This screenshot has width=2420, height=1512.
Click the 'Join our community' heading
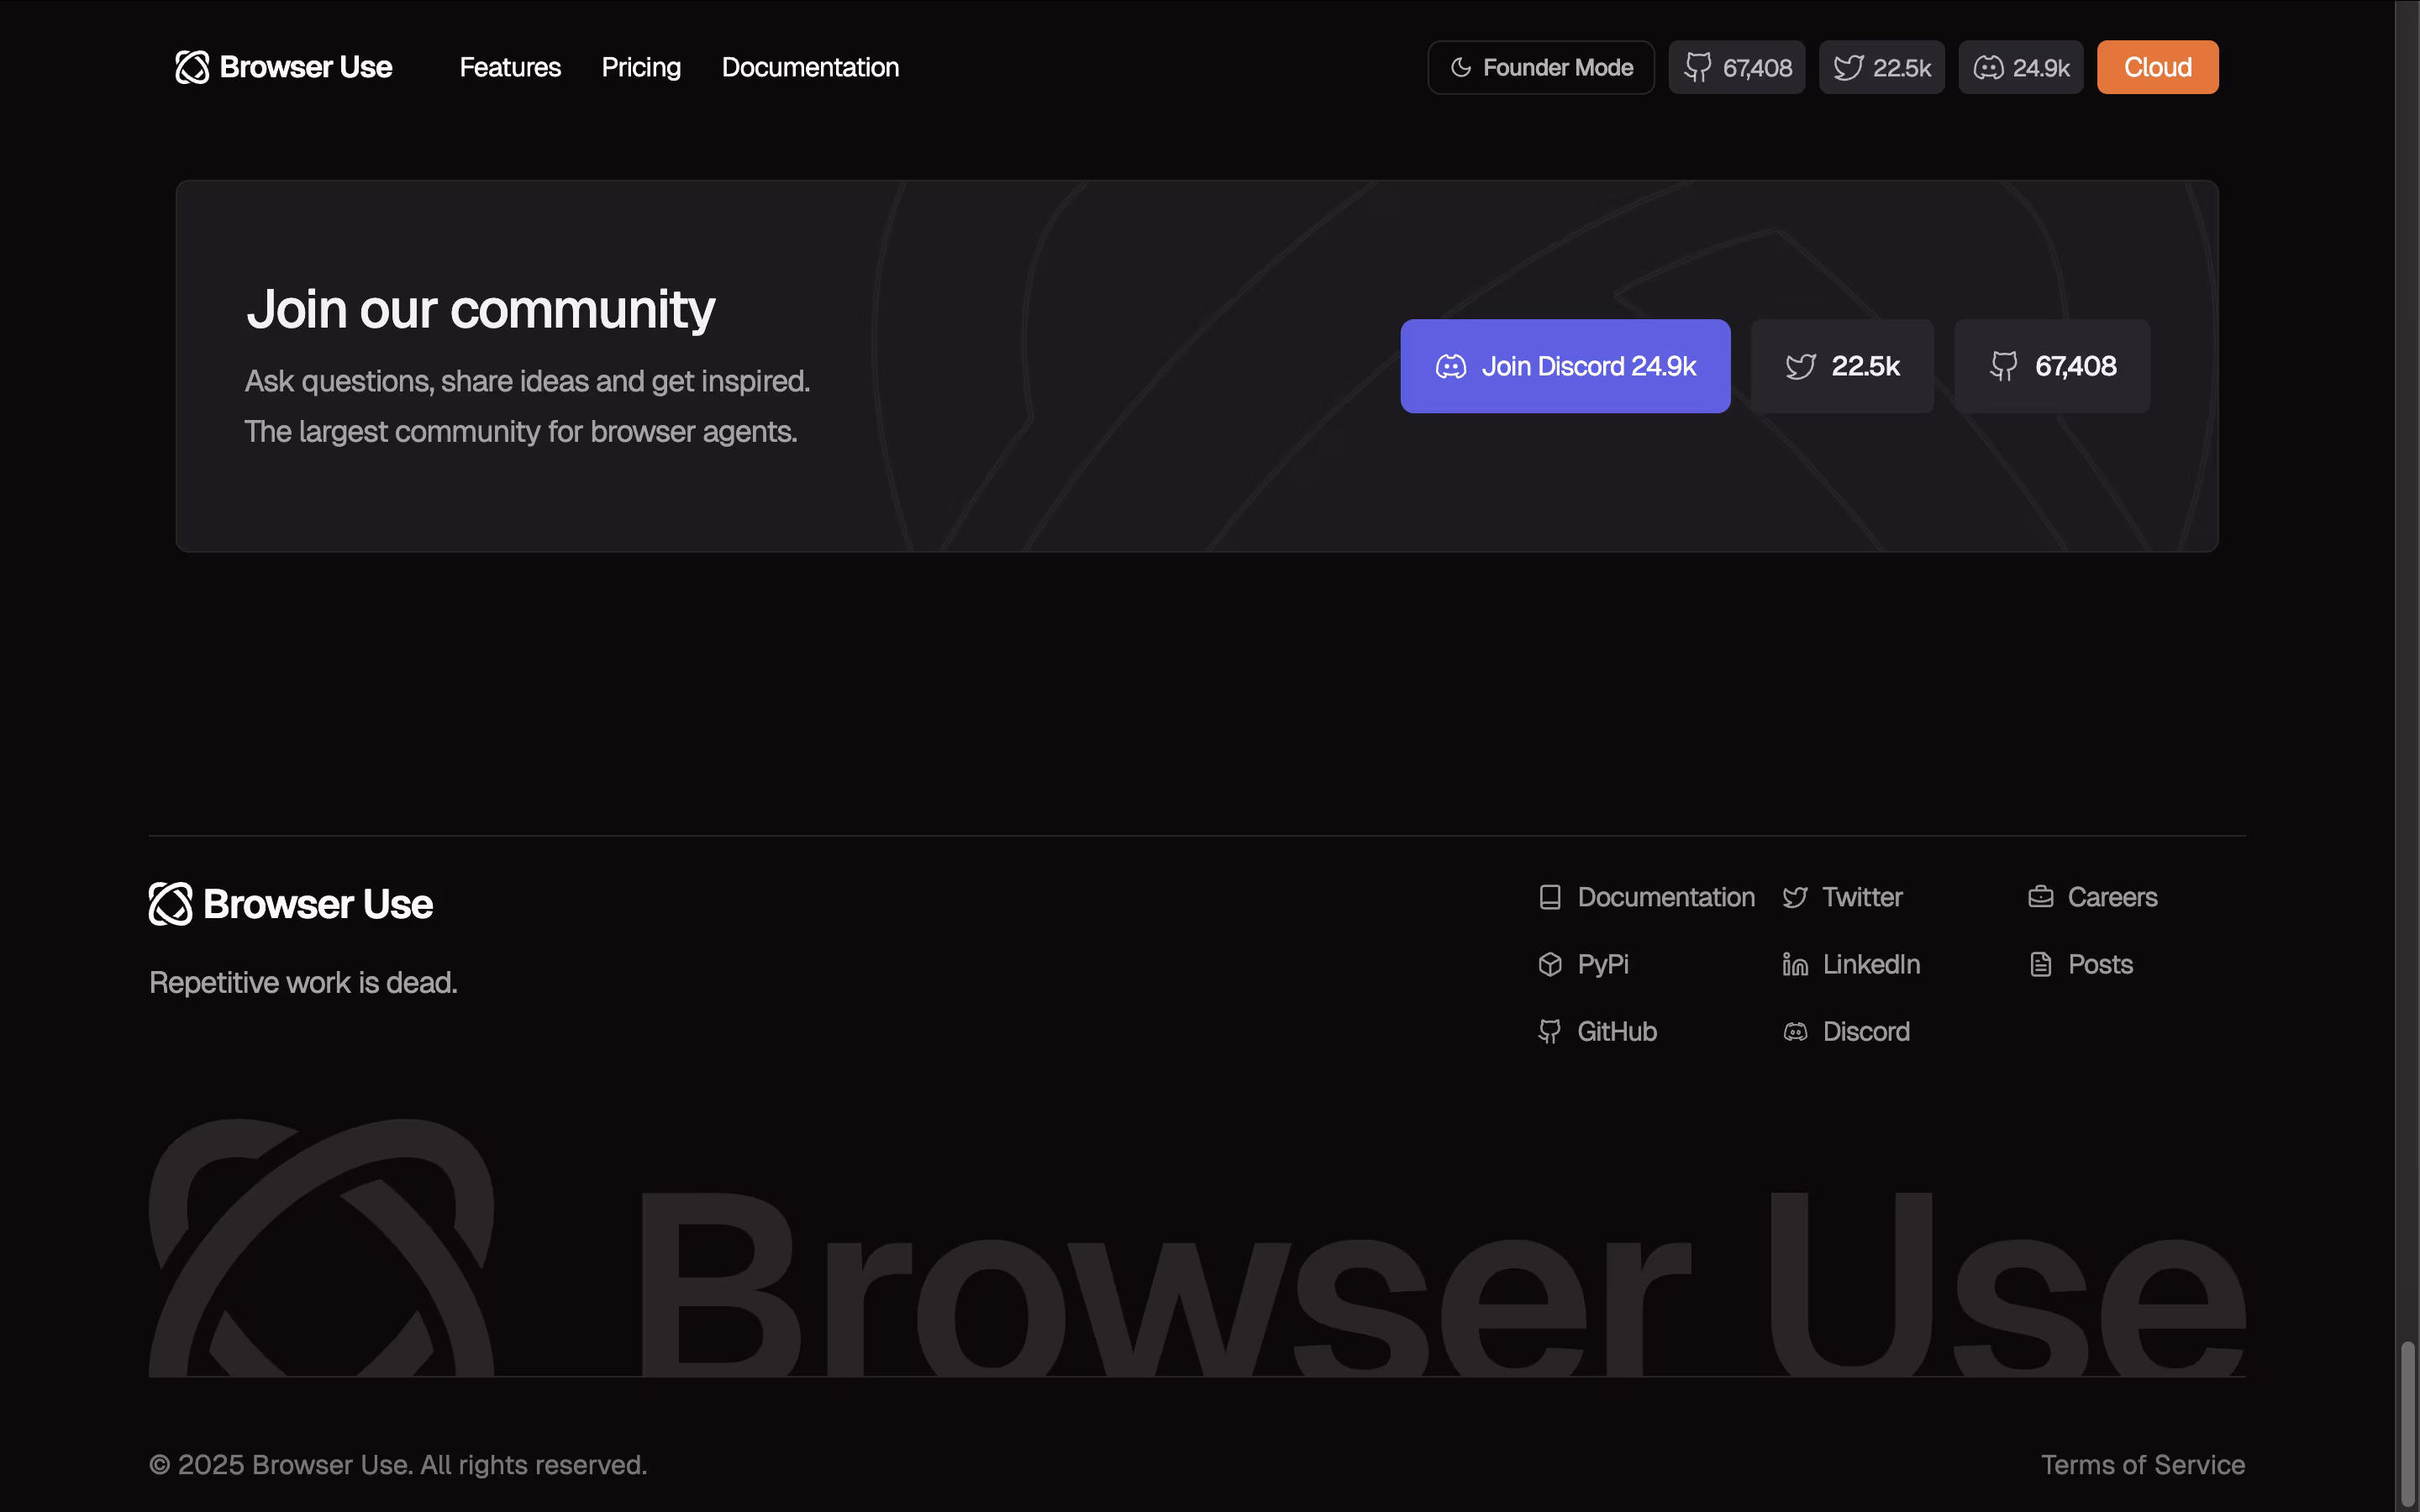point(481,310)
